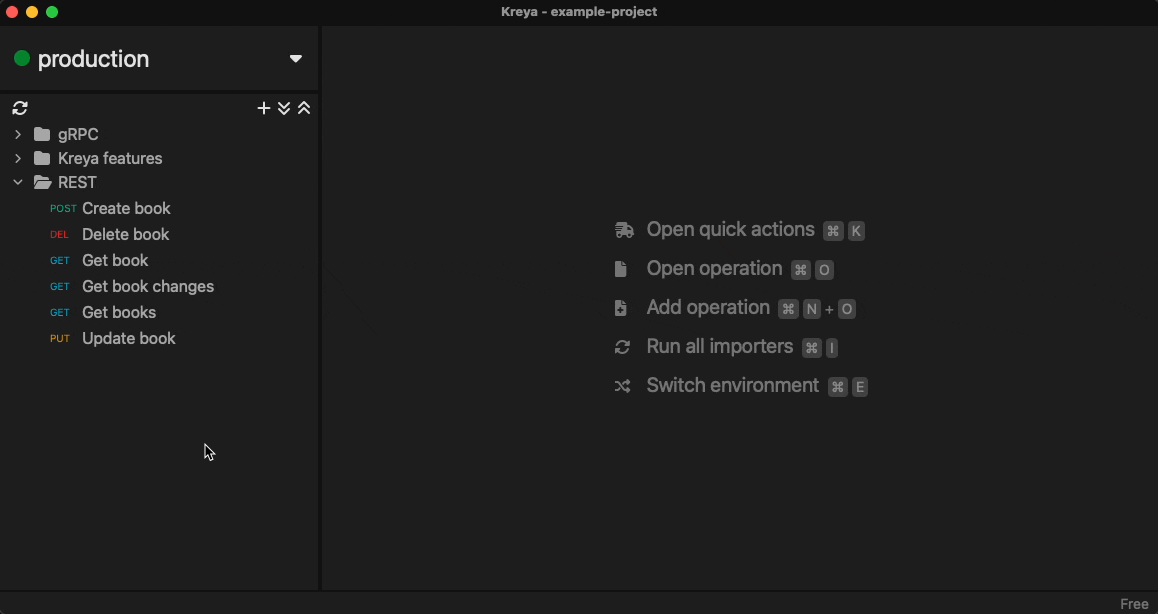This screenshot has width=1158, height=614.
Task: Click the green production status dot
Action: click(x=22, y=59)
